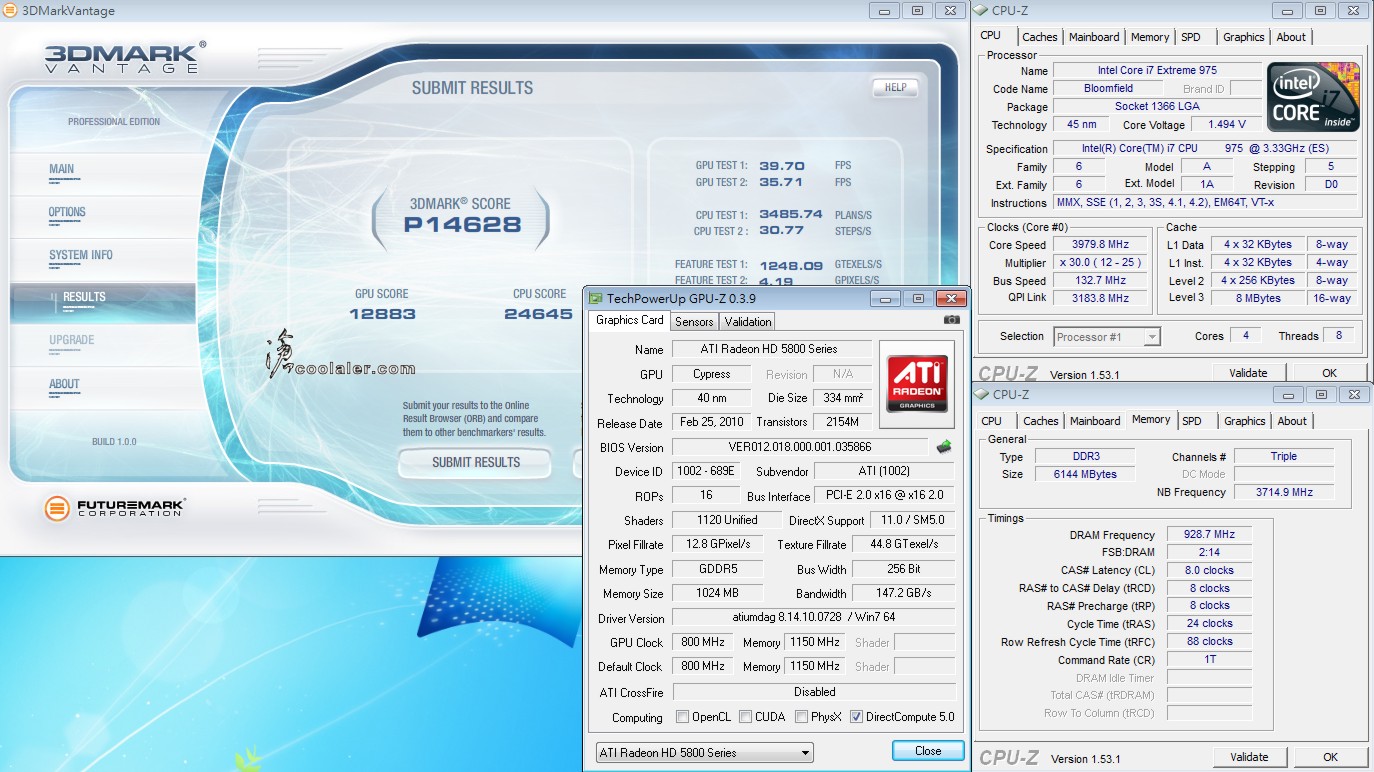Click the GPU score 12883
Viewport: 1374px width, 772px height.
point(382,314)
